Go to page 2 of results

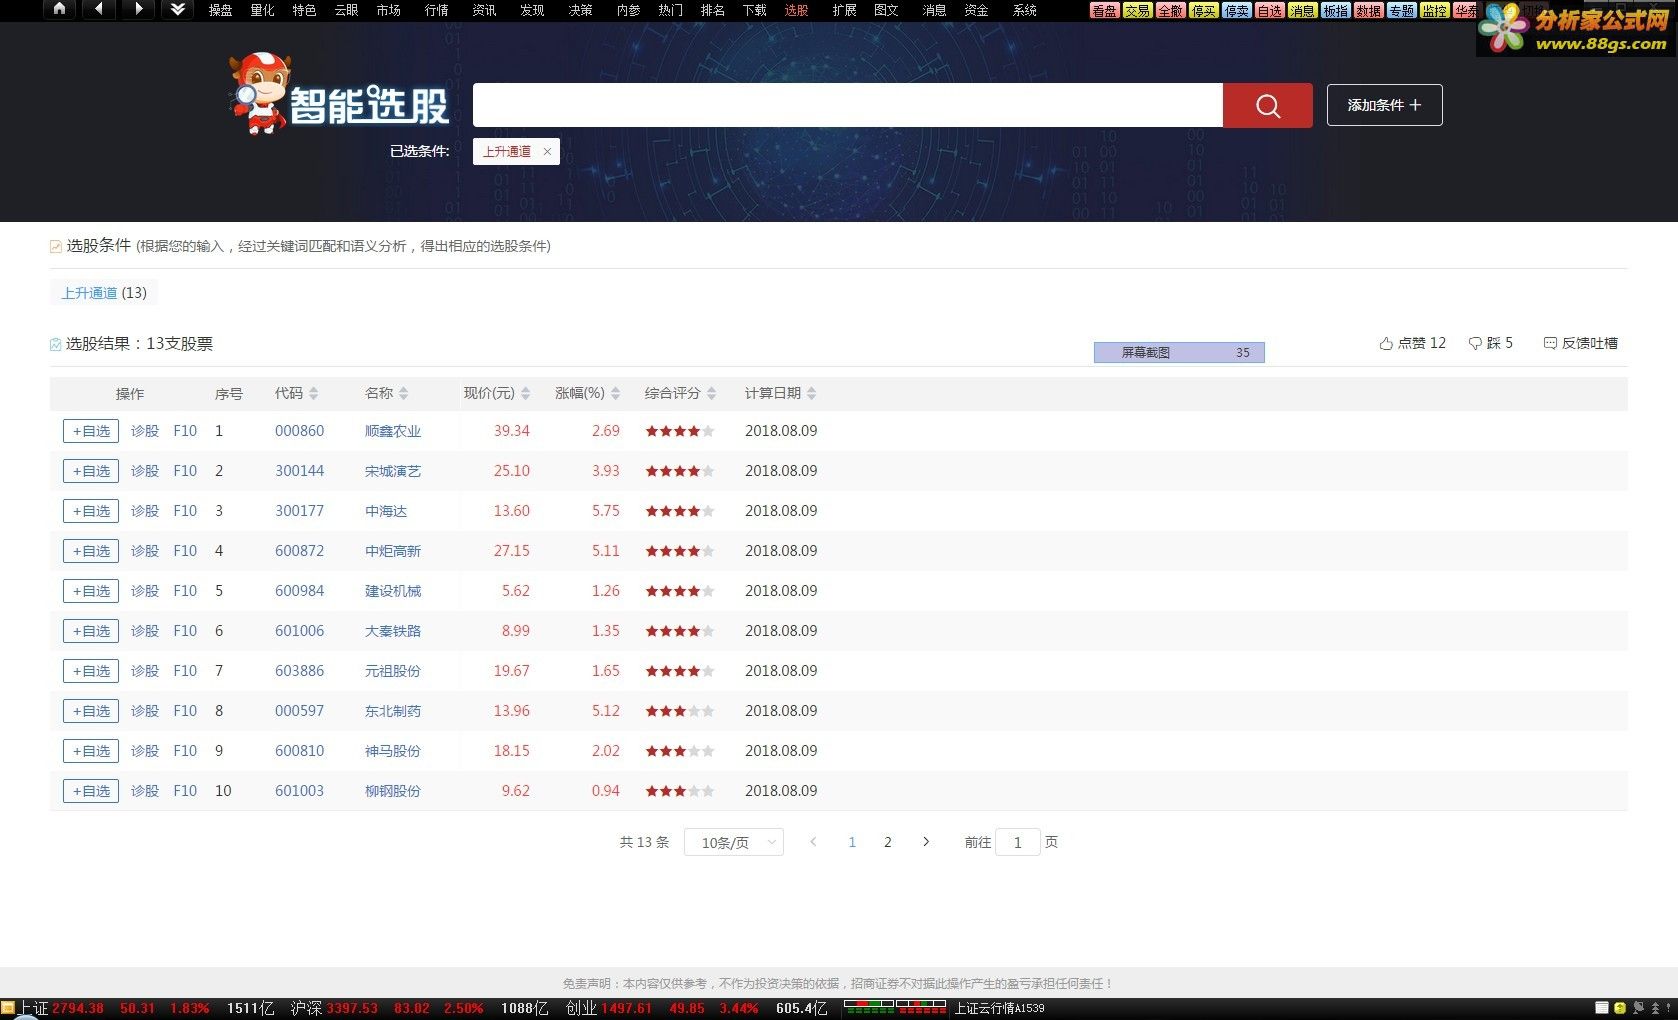887,842
